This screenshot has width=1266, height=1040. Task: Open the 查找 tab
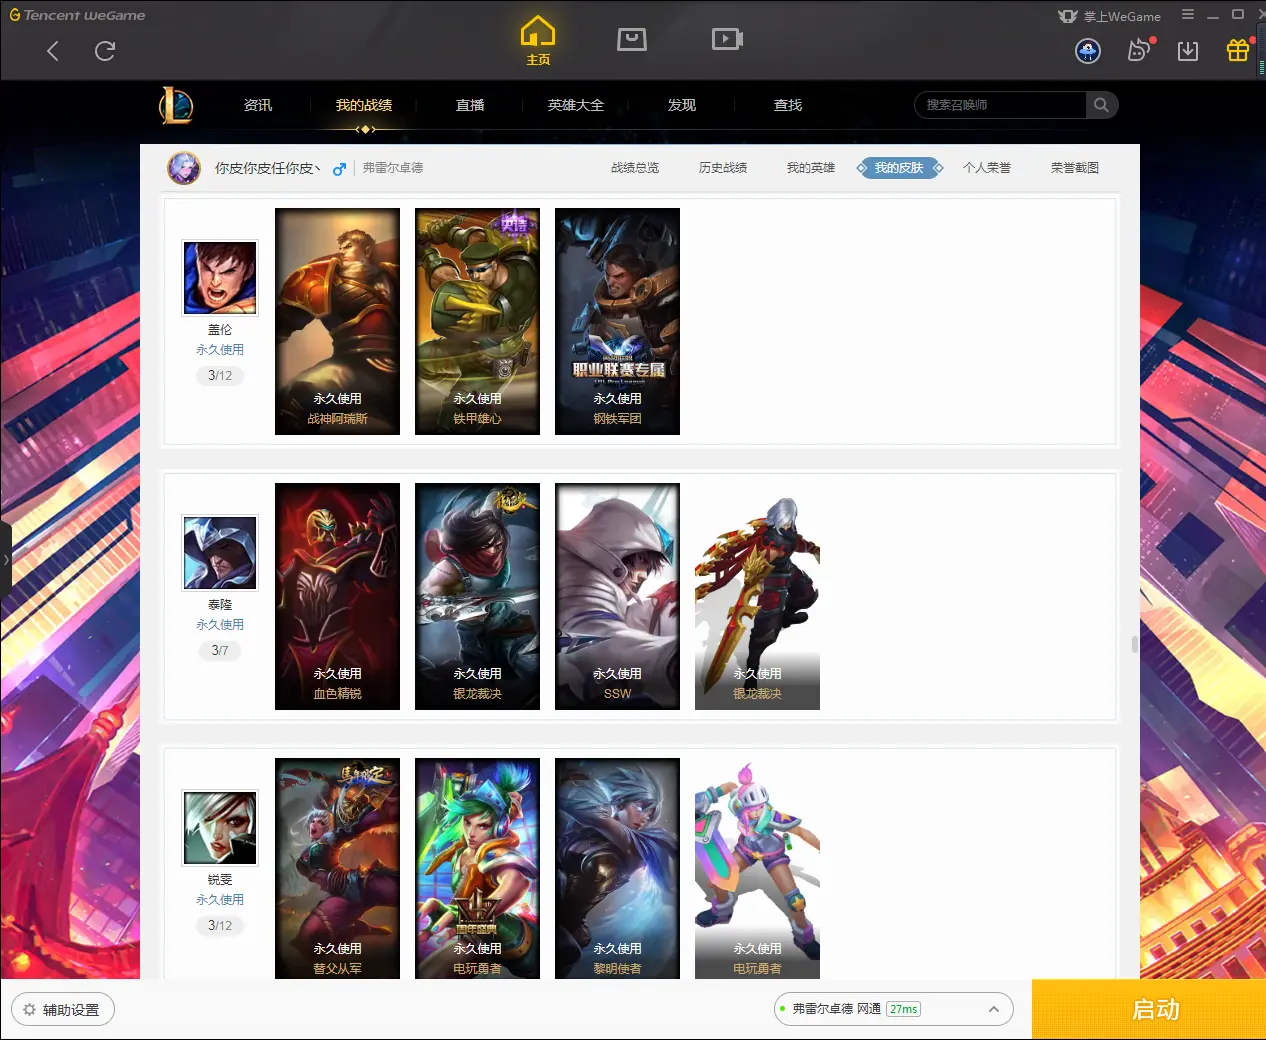coord(788,105)
